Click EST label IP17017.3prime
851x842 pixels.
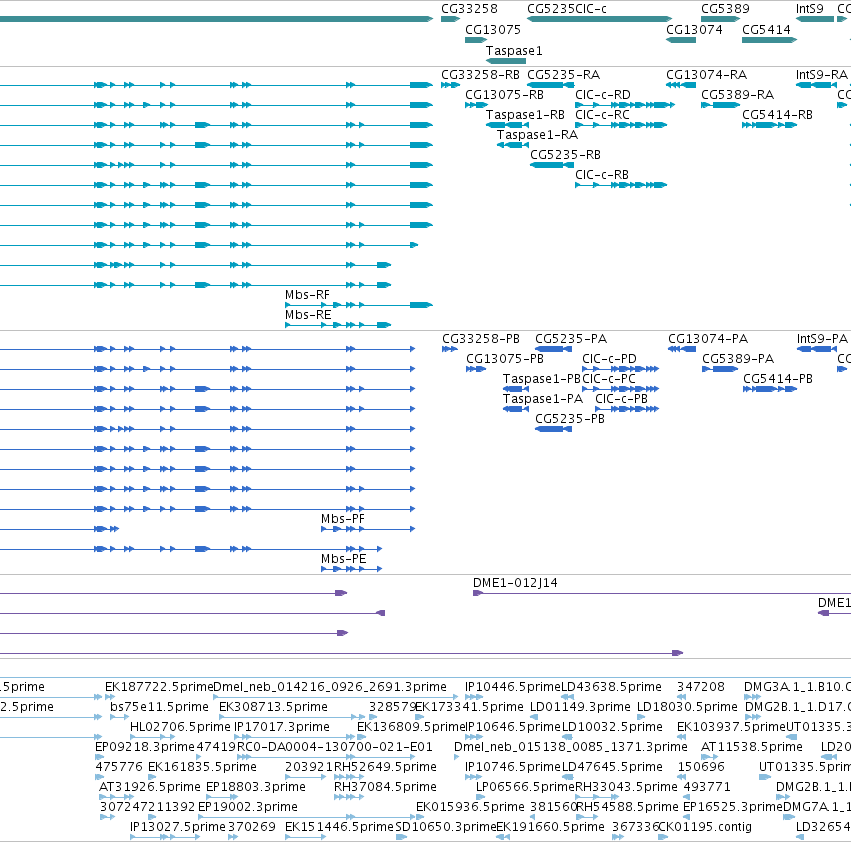282,727
